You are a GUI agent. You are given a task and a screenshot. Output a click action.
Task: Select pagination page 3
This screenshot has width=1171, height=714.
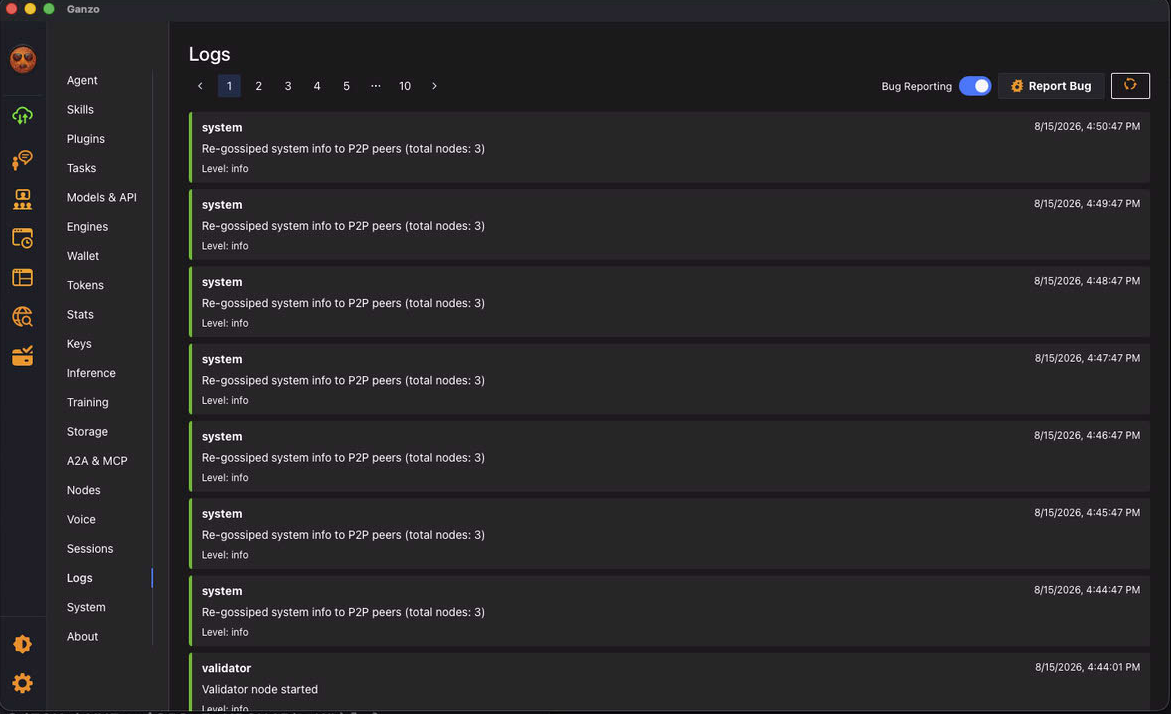(288, 86)
